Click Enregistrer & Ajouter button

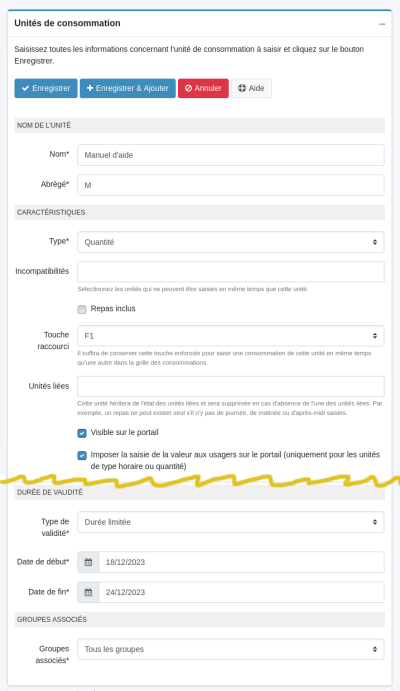[128, 88]
